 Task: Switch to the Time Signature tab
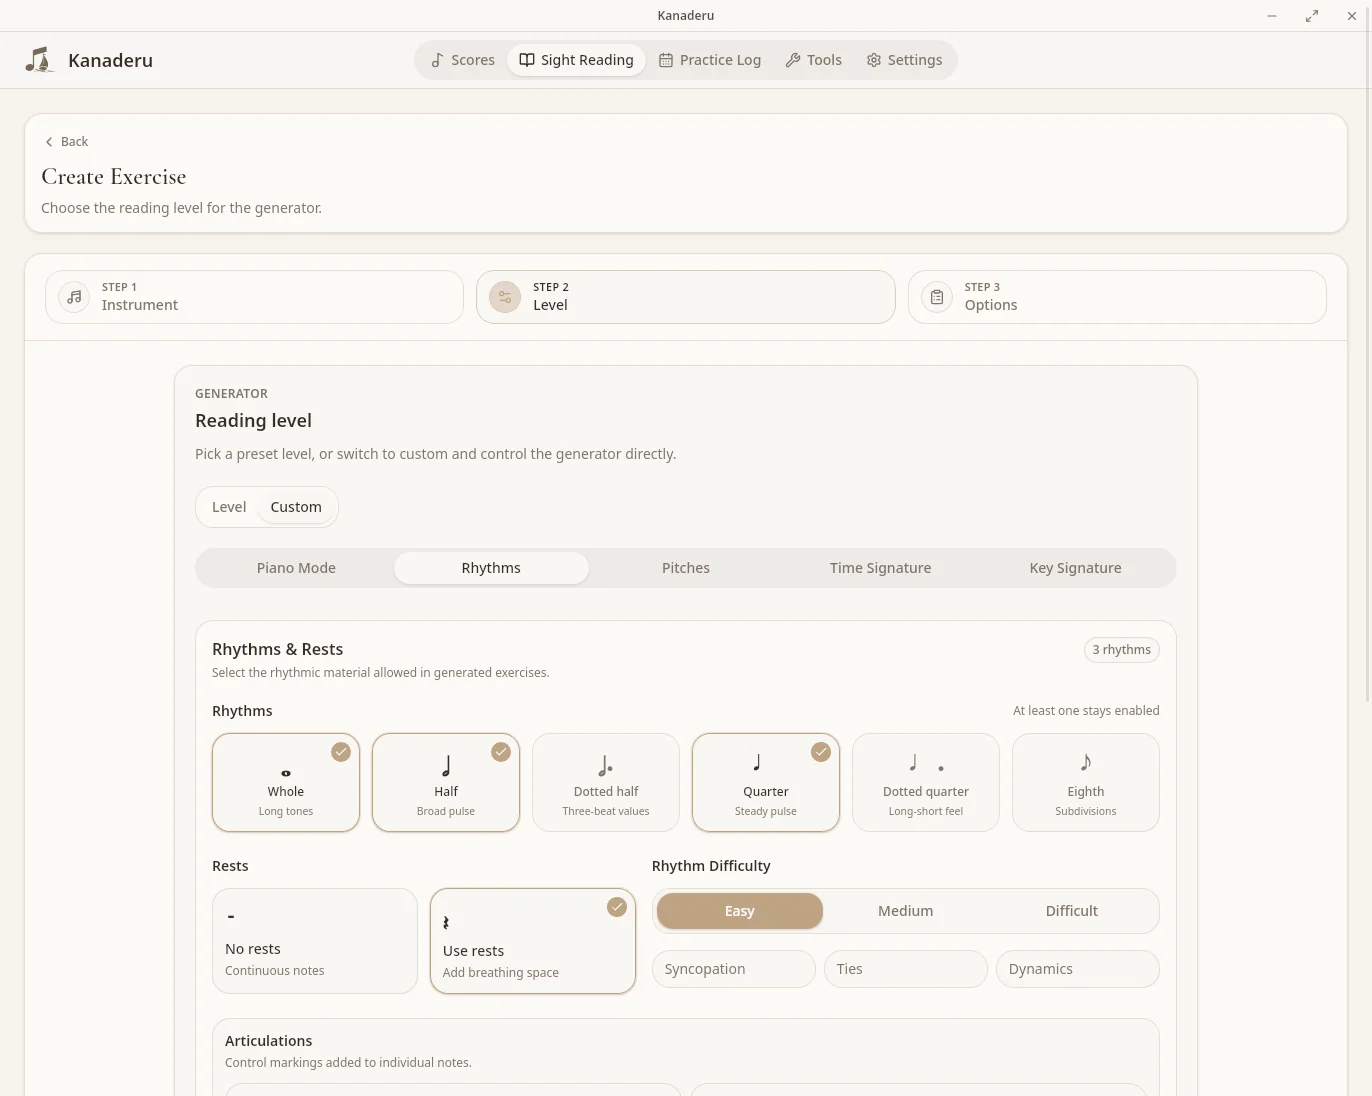tap(880, 568)
